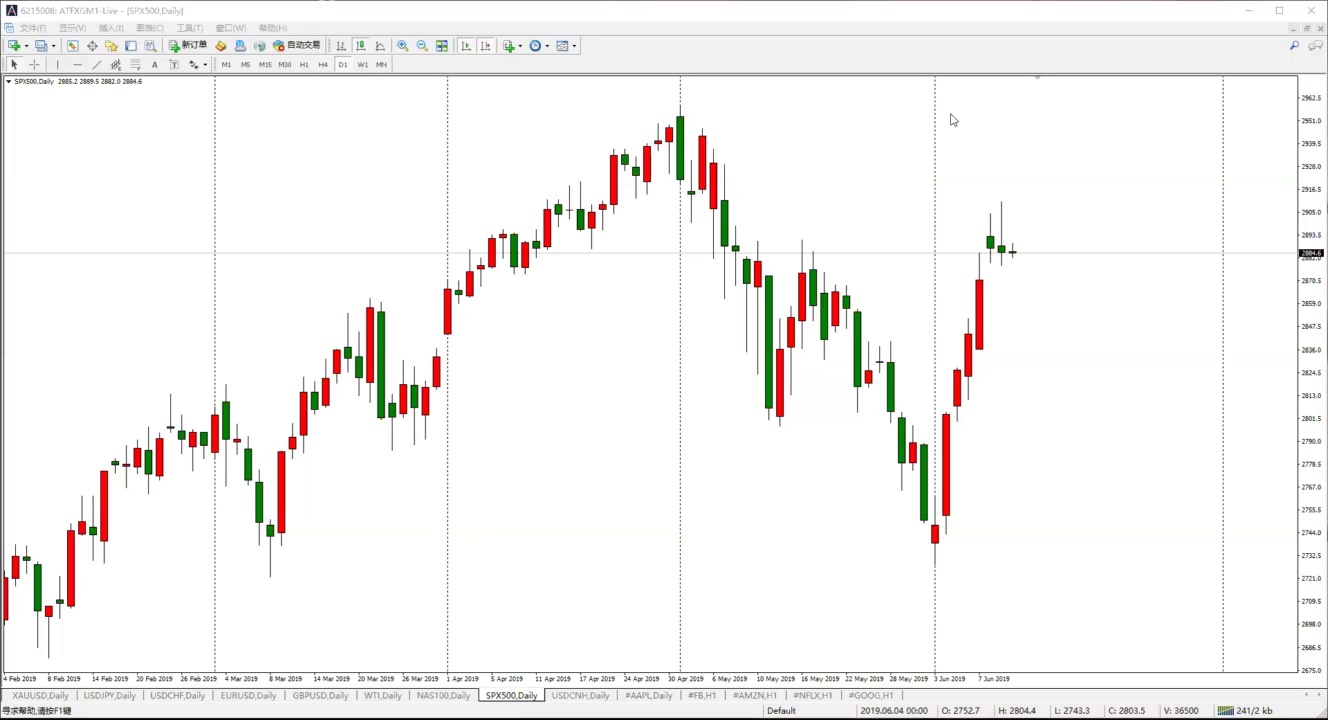
Task: Open the MQL community cloud icon
Action: (x=240, y=46)
